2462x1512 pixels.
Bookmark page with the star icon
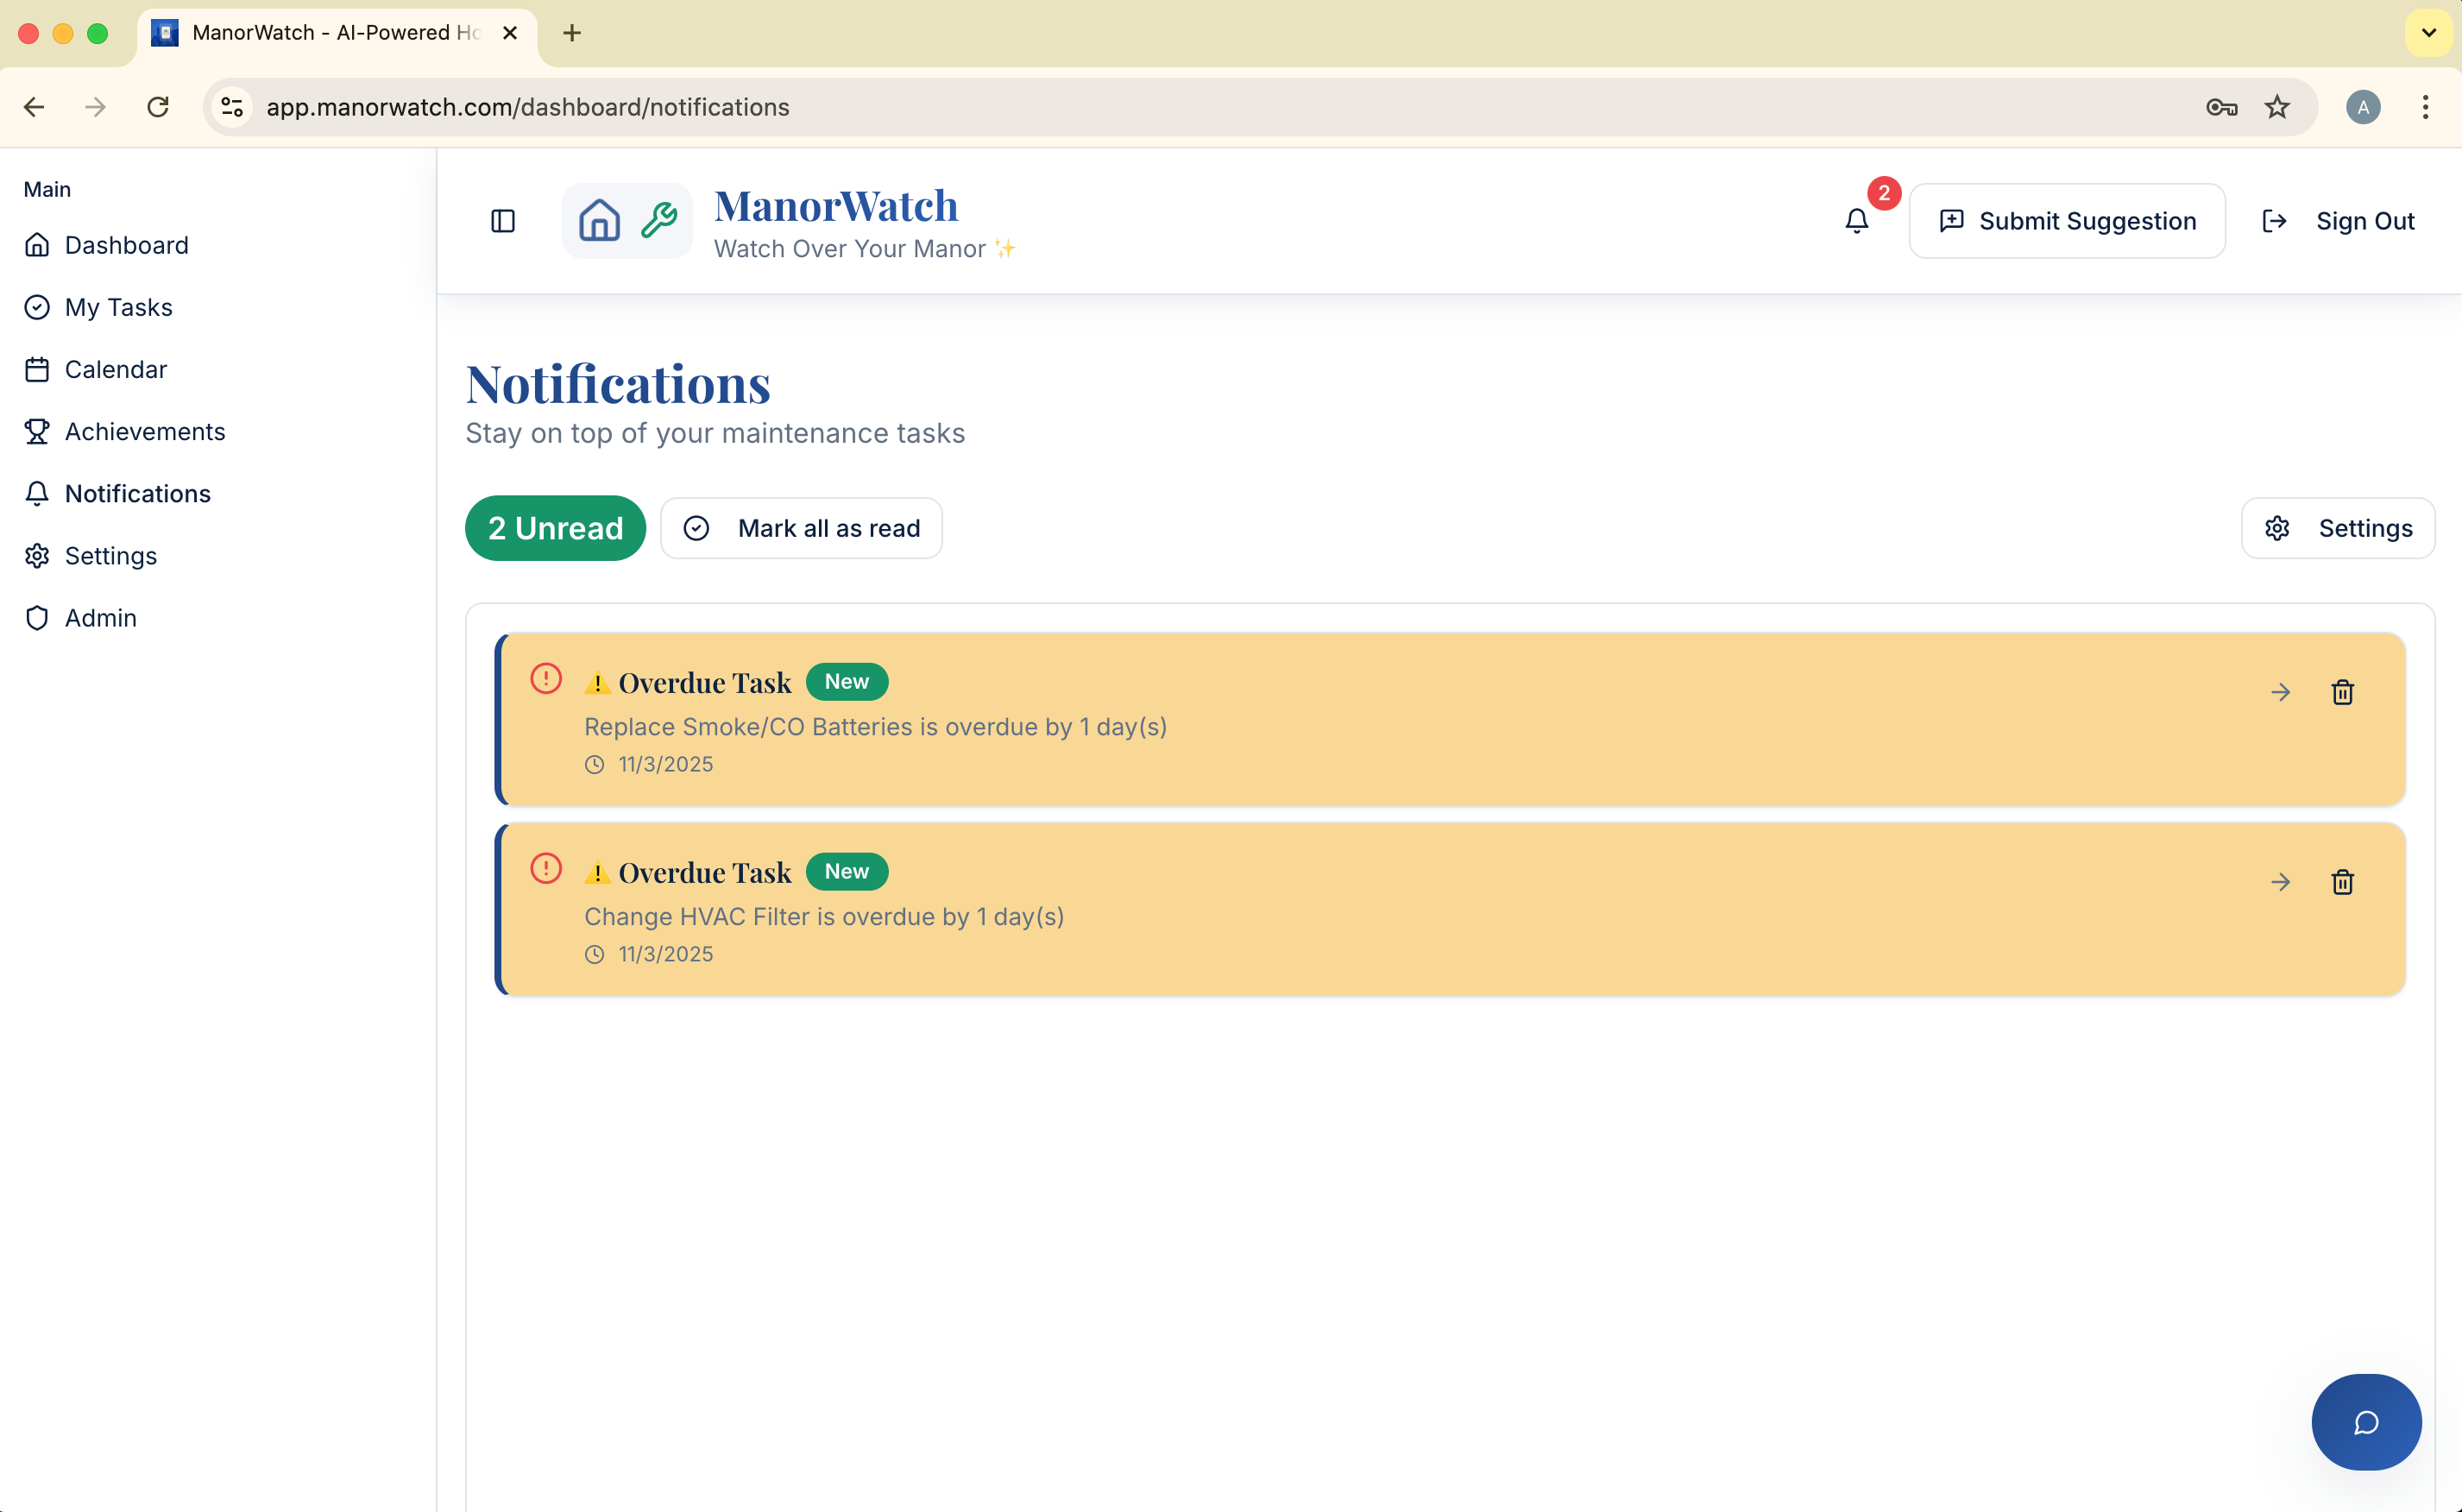point(2277,107)
